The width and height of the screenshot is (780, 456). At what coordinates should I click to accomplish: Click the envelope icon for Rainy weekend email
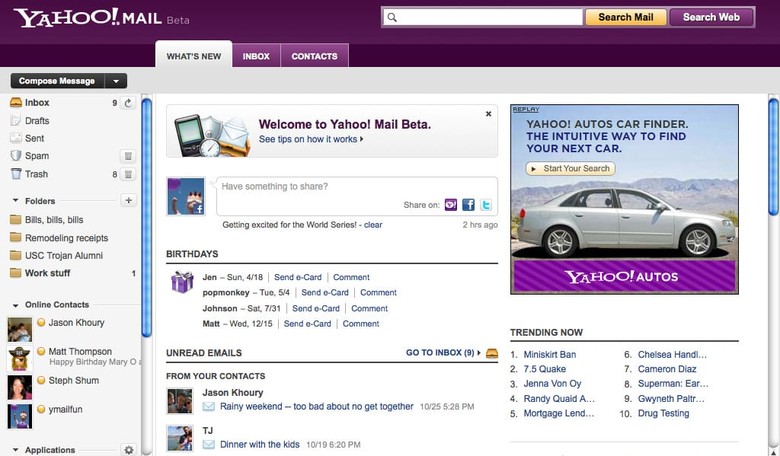coord(209,407)
